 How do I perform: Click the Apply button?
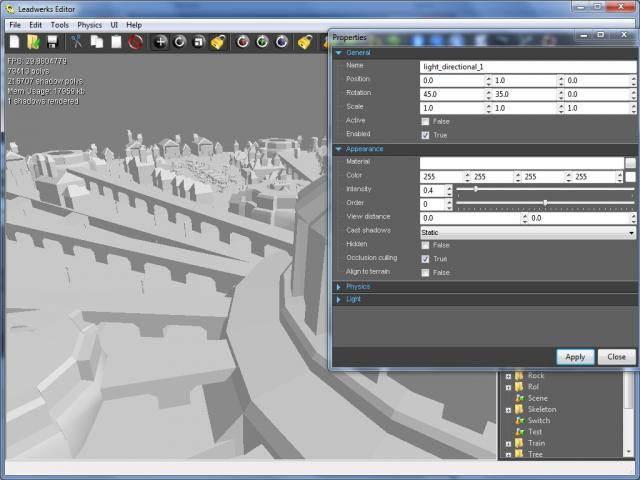[575, 356]
